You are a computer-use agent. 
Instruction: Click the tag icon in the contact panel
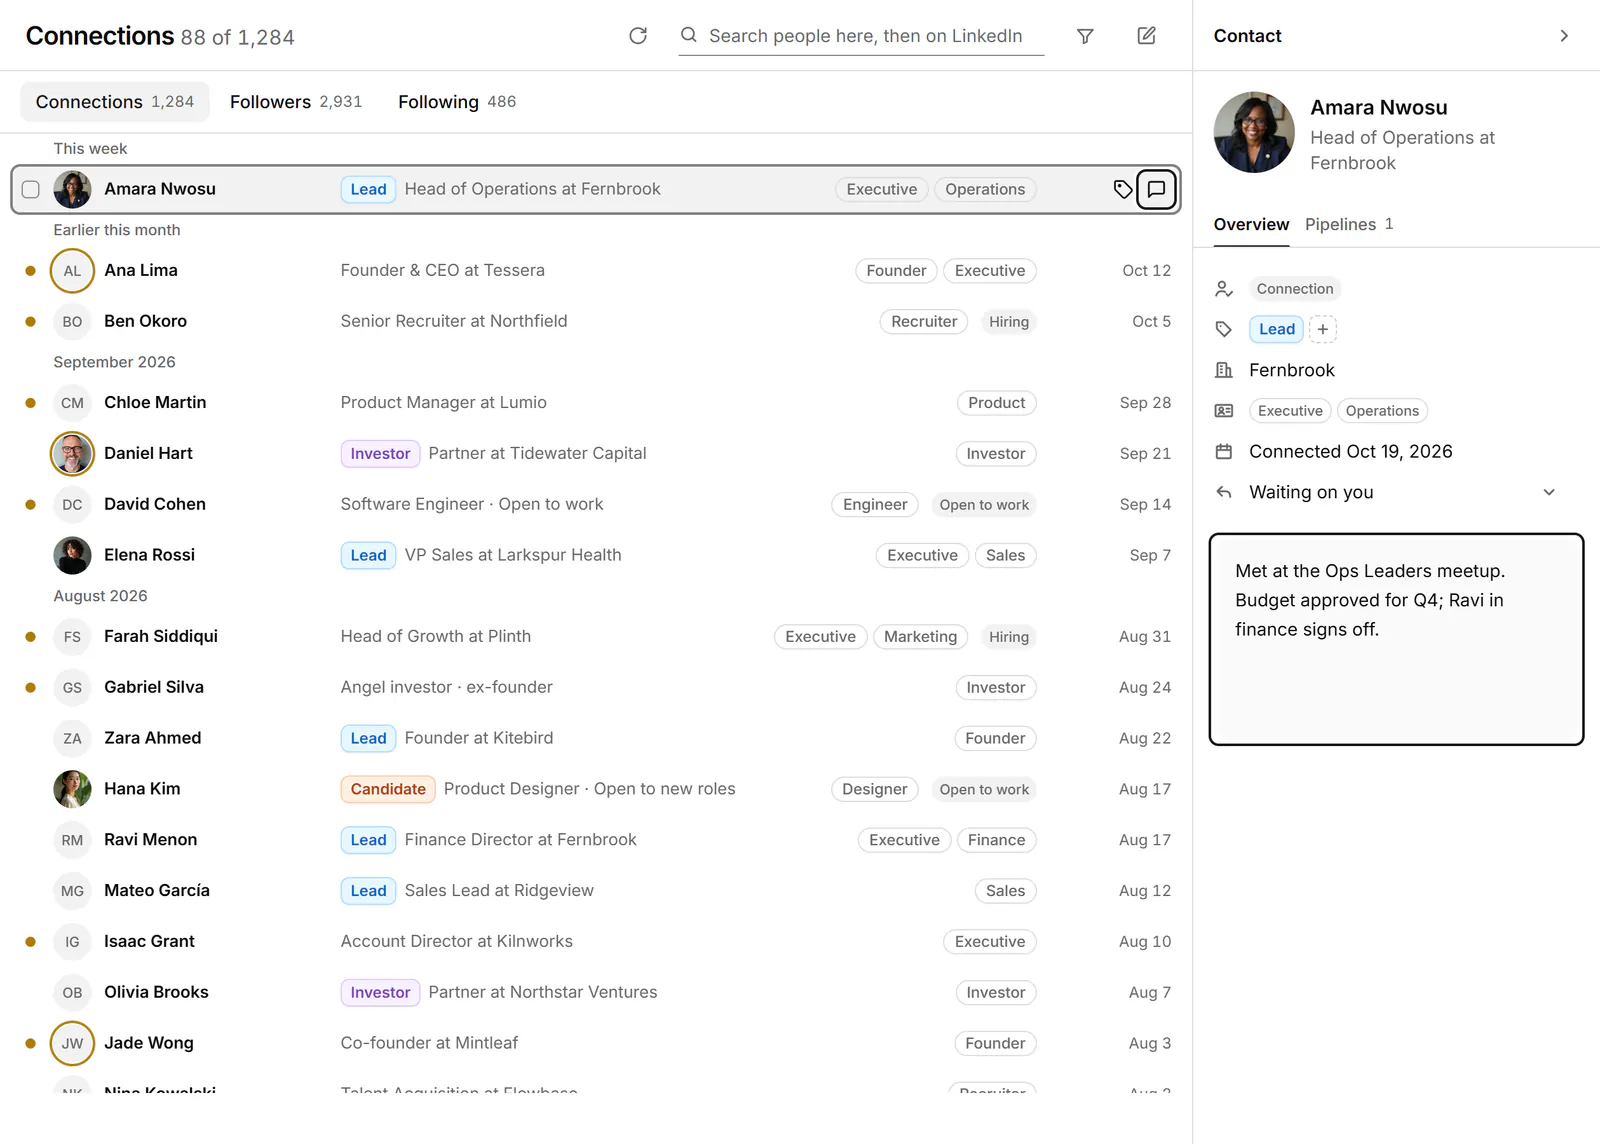point(1224,329)
